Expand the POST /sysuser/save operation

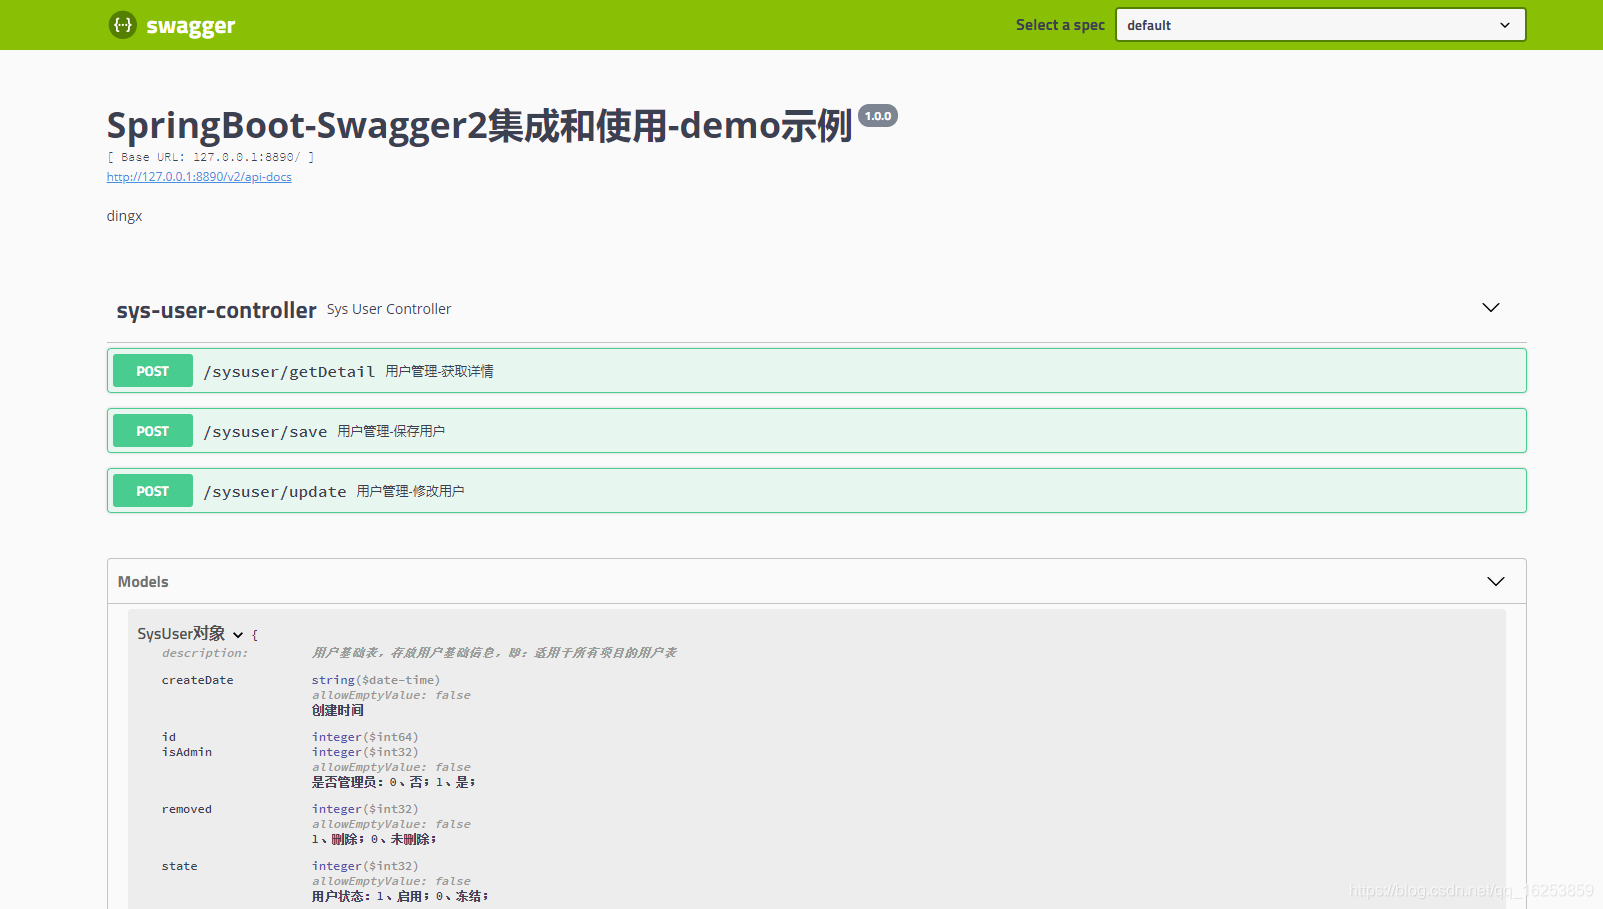816,431
